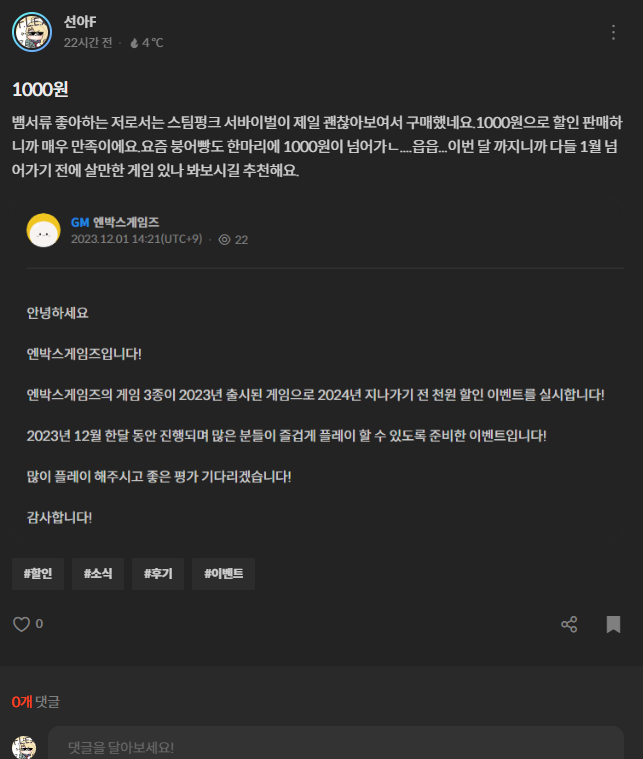Image resolution: width=643 pixels, height=759 pixels.
Task: Open the #이벤트 hashtag
Action: point(223,574)
